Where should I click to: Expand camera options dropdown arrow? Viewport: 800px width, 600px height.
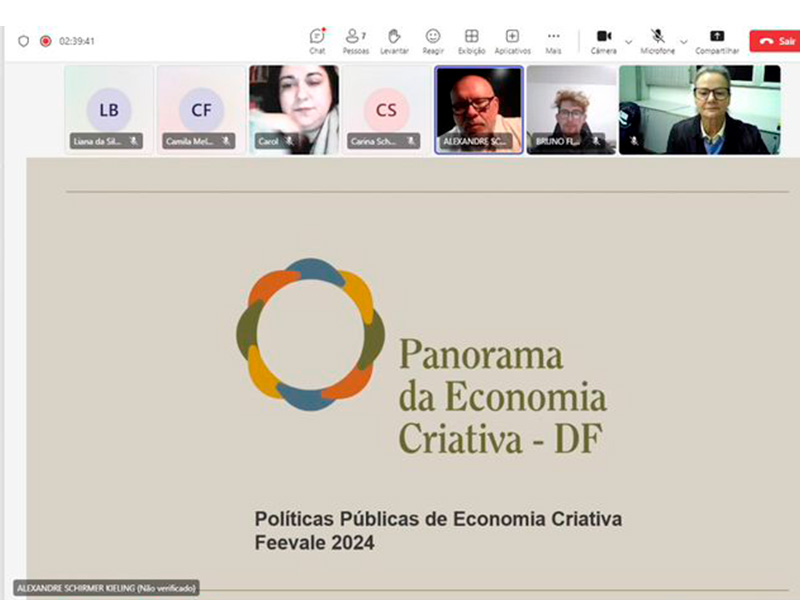(629, 42)
